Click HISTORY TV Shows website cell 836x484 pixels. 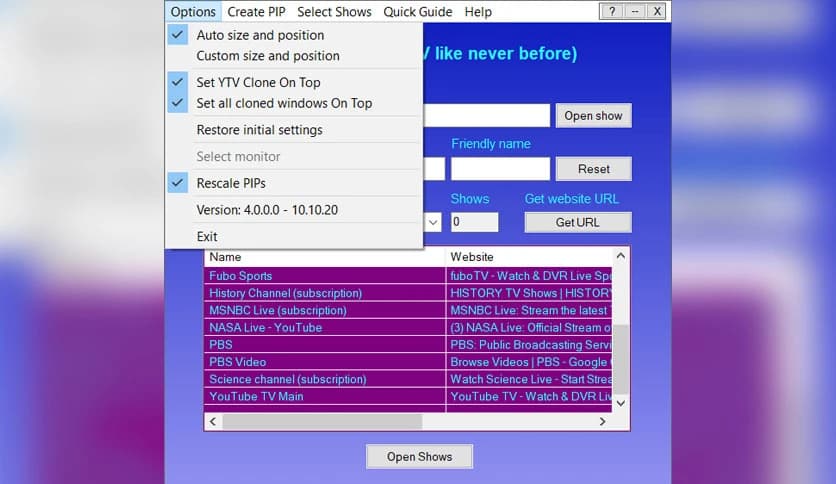(529, 293)
